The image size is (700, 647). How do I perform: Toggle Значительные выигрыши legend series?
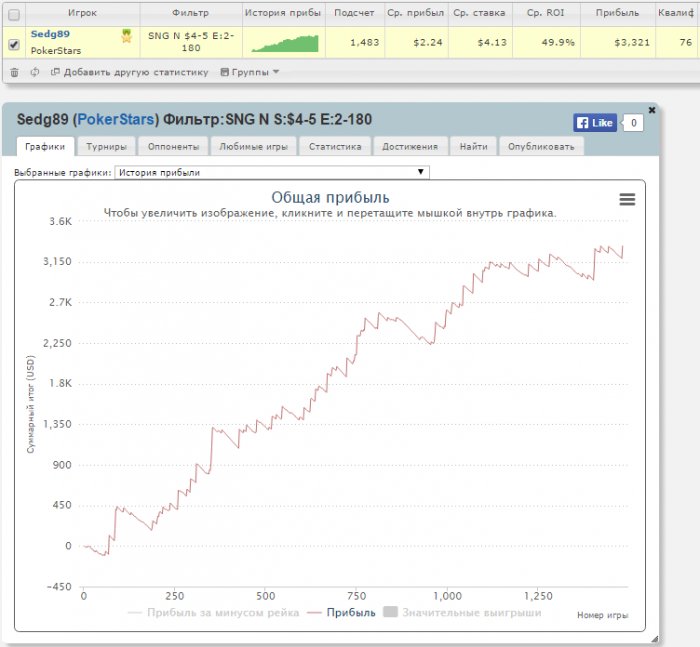pos(462,613)
